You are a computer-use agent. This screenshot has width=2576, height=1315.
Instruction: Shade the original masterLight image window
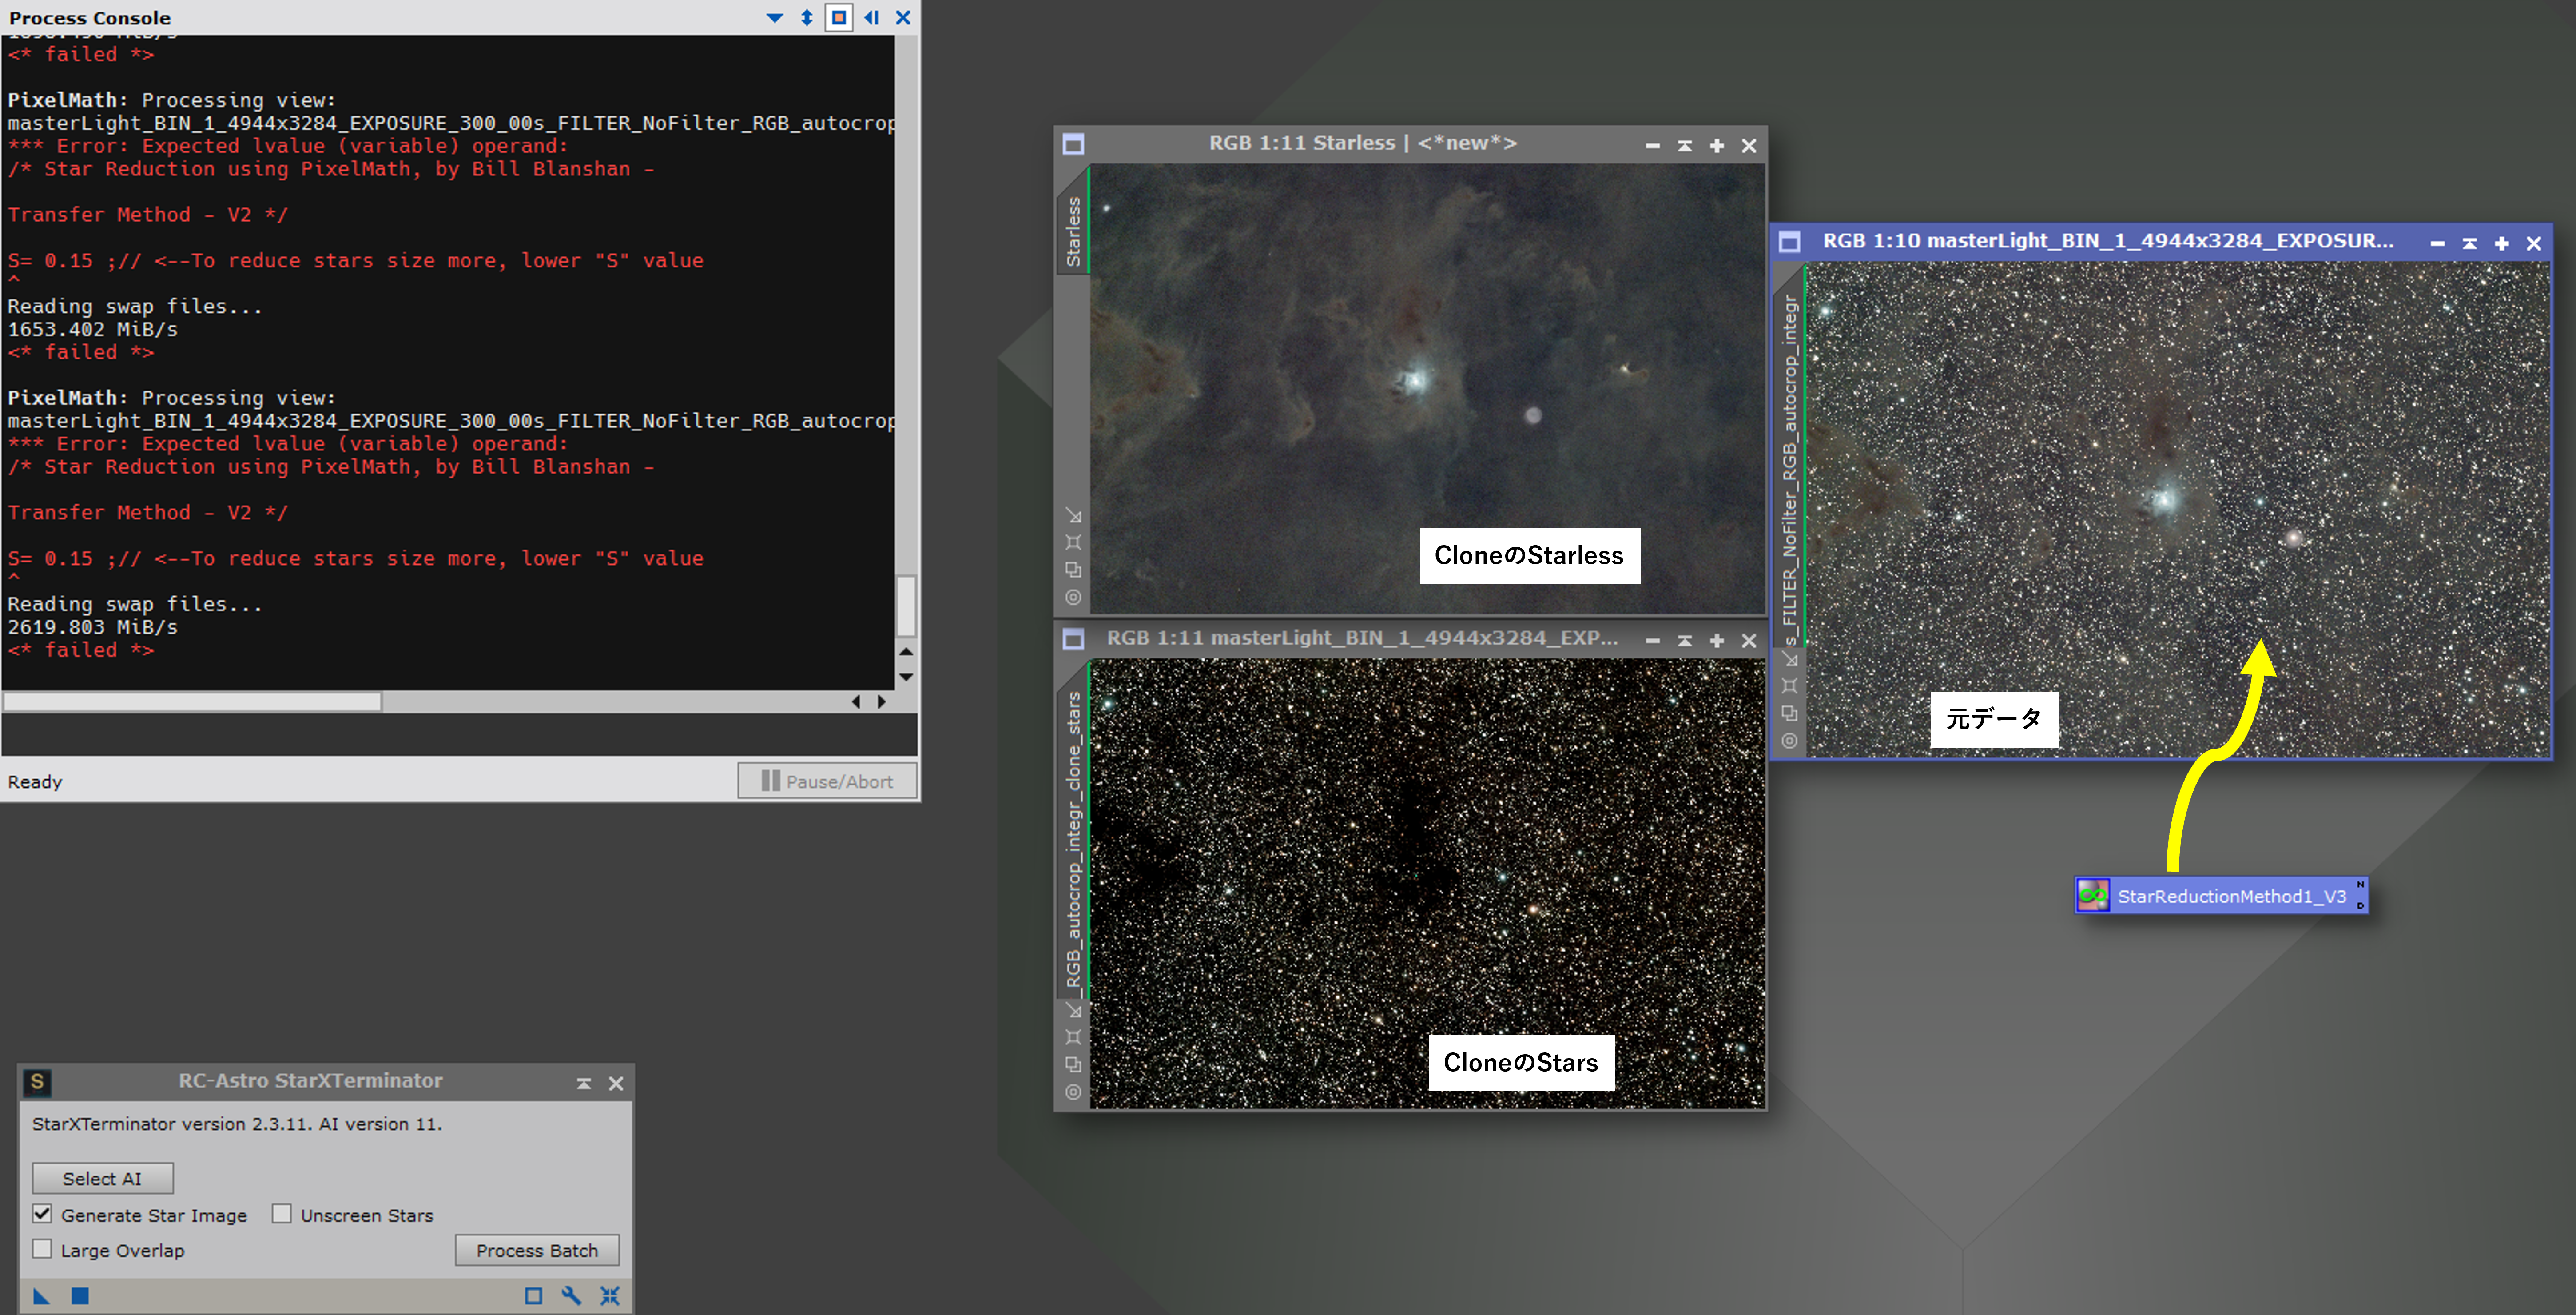point(2470,243)
